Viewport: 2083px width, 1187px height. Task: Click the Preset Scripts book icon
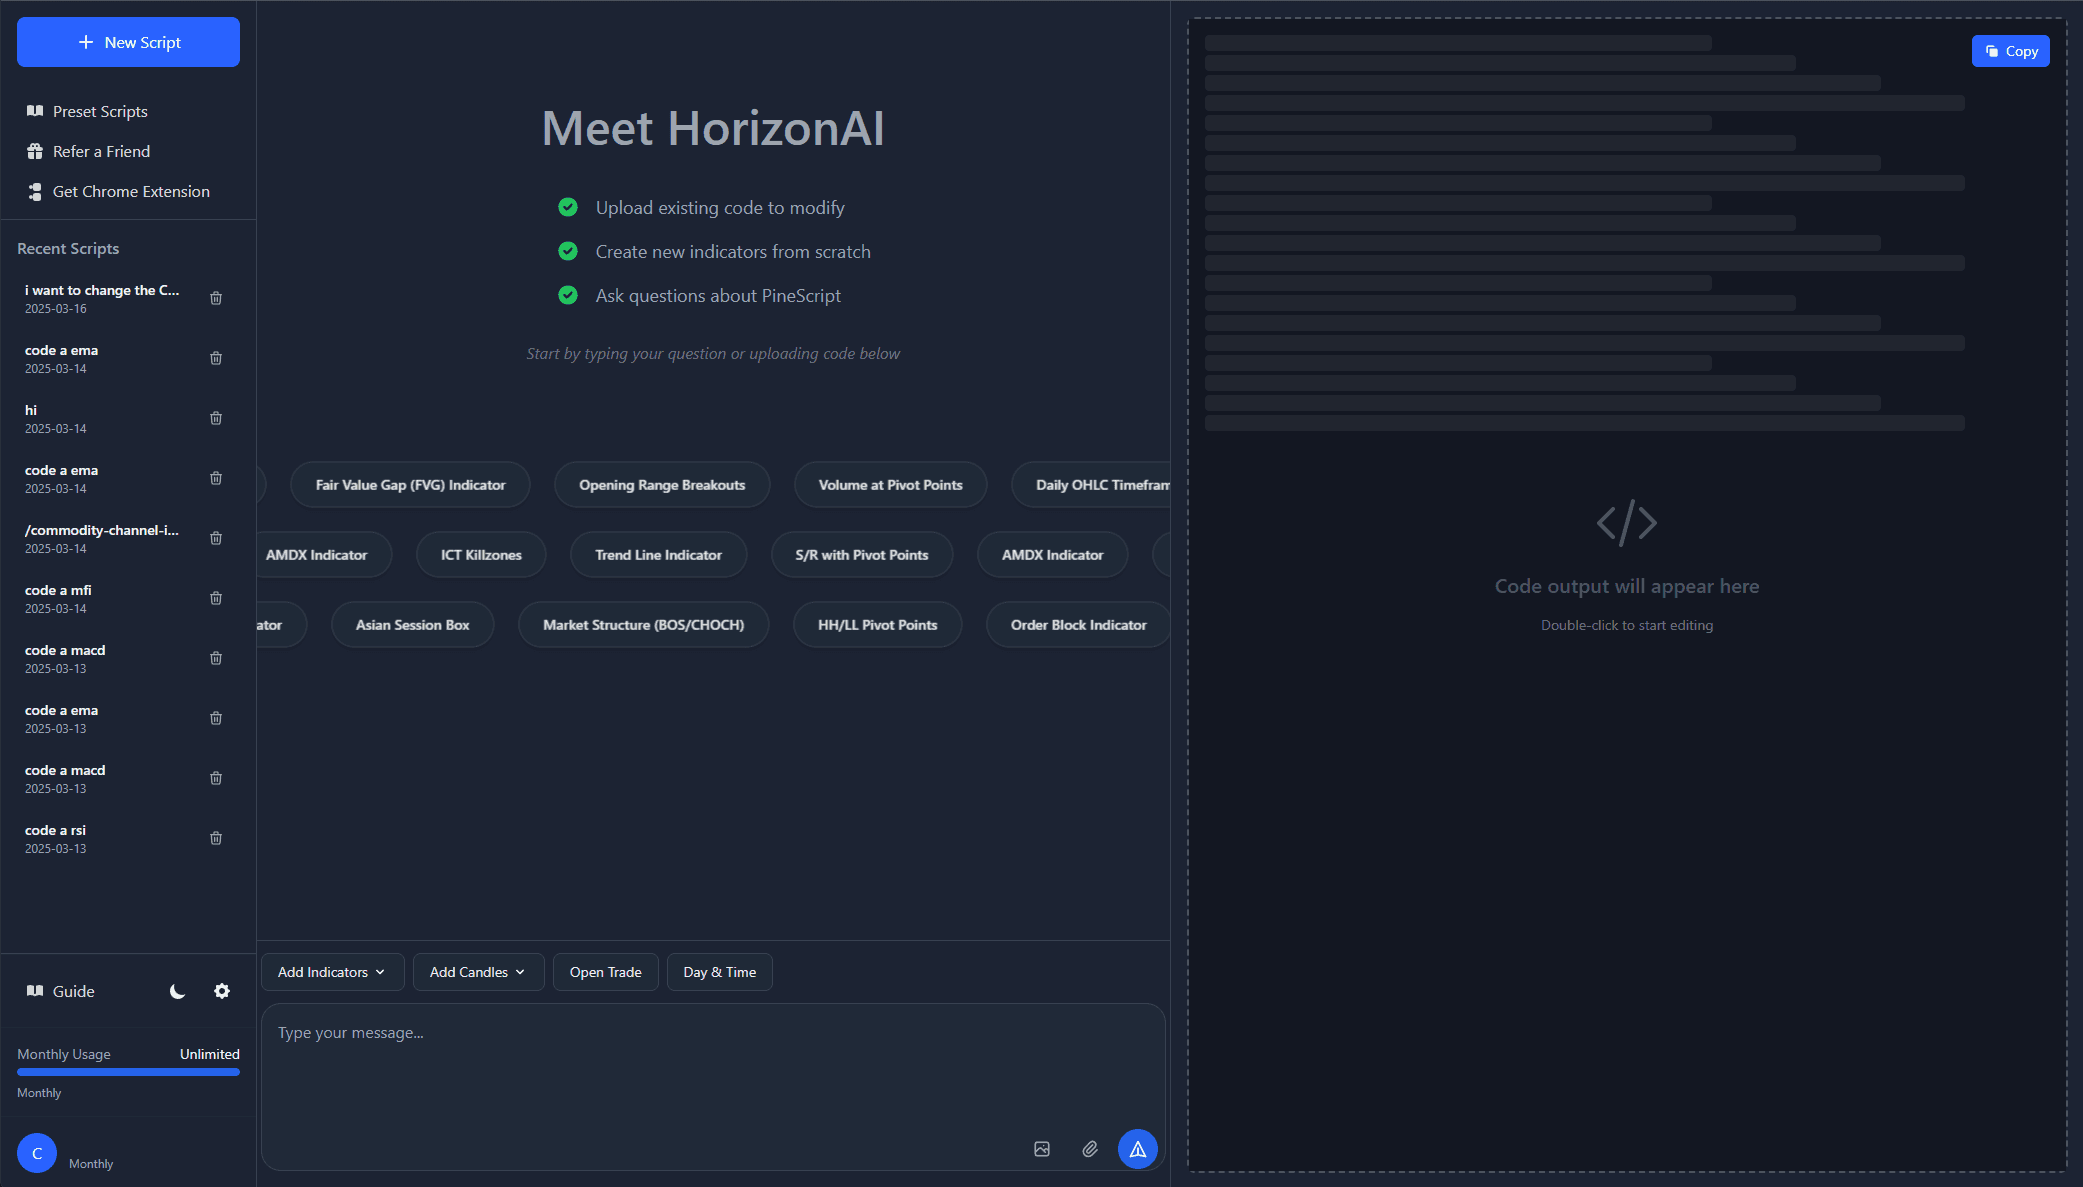click(35, 111)
